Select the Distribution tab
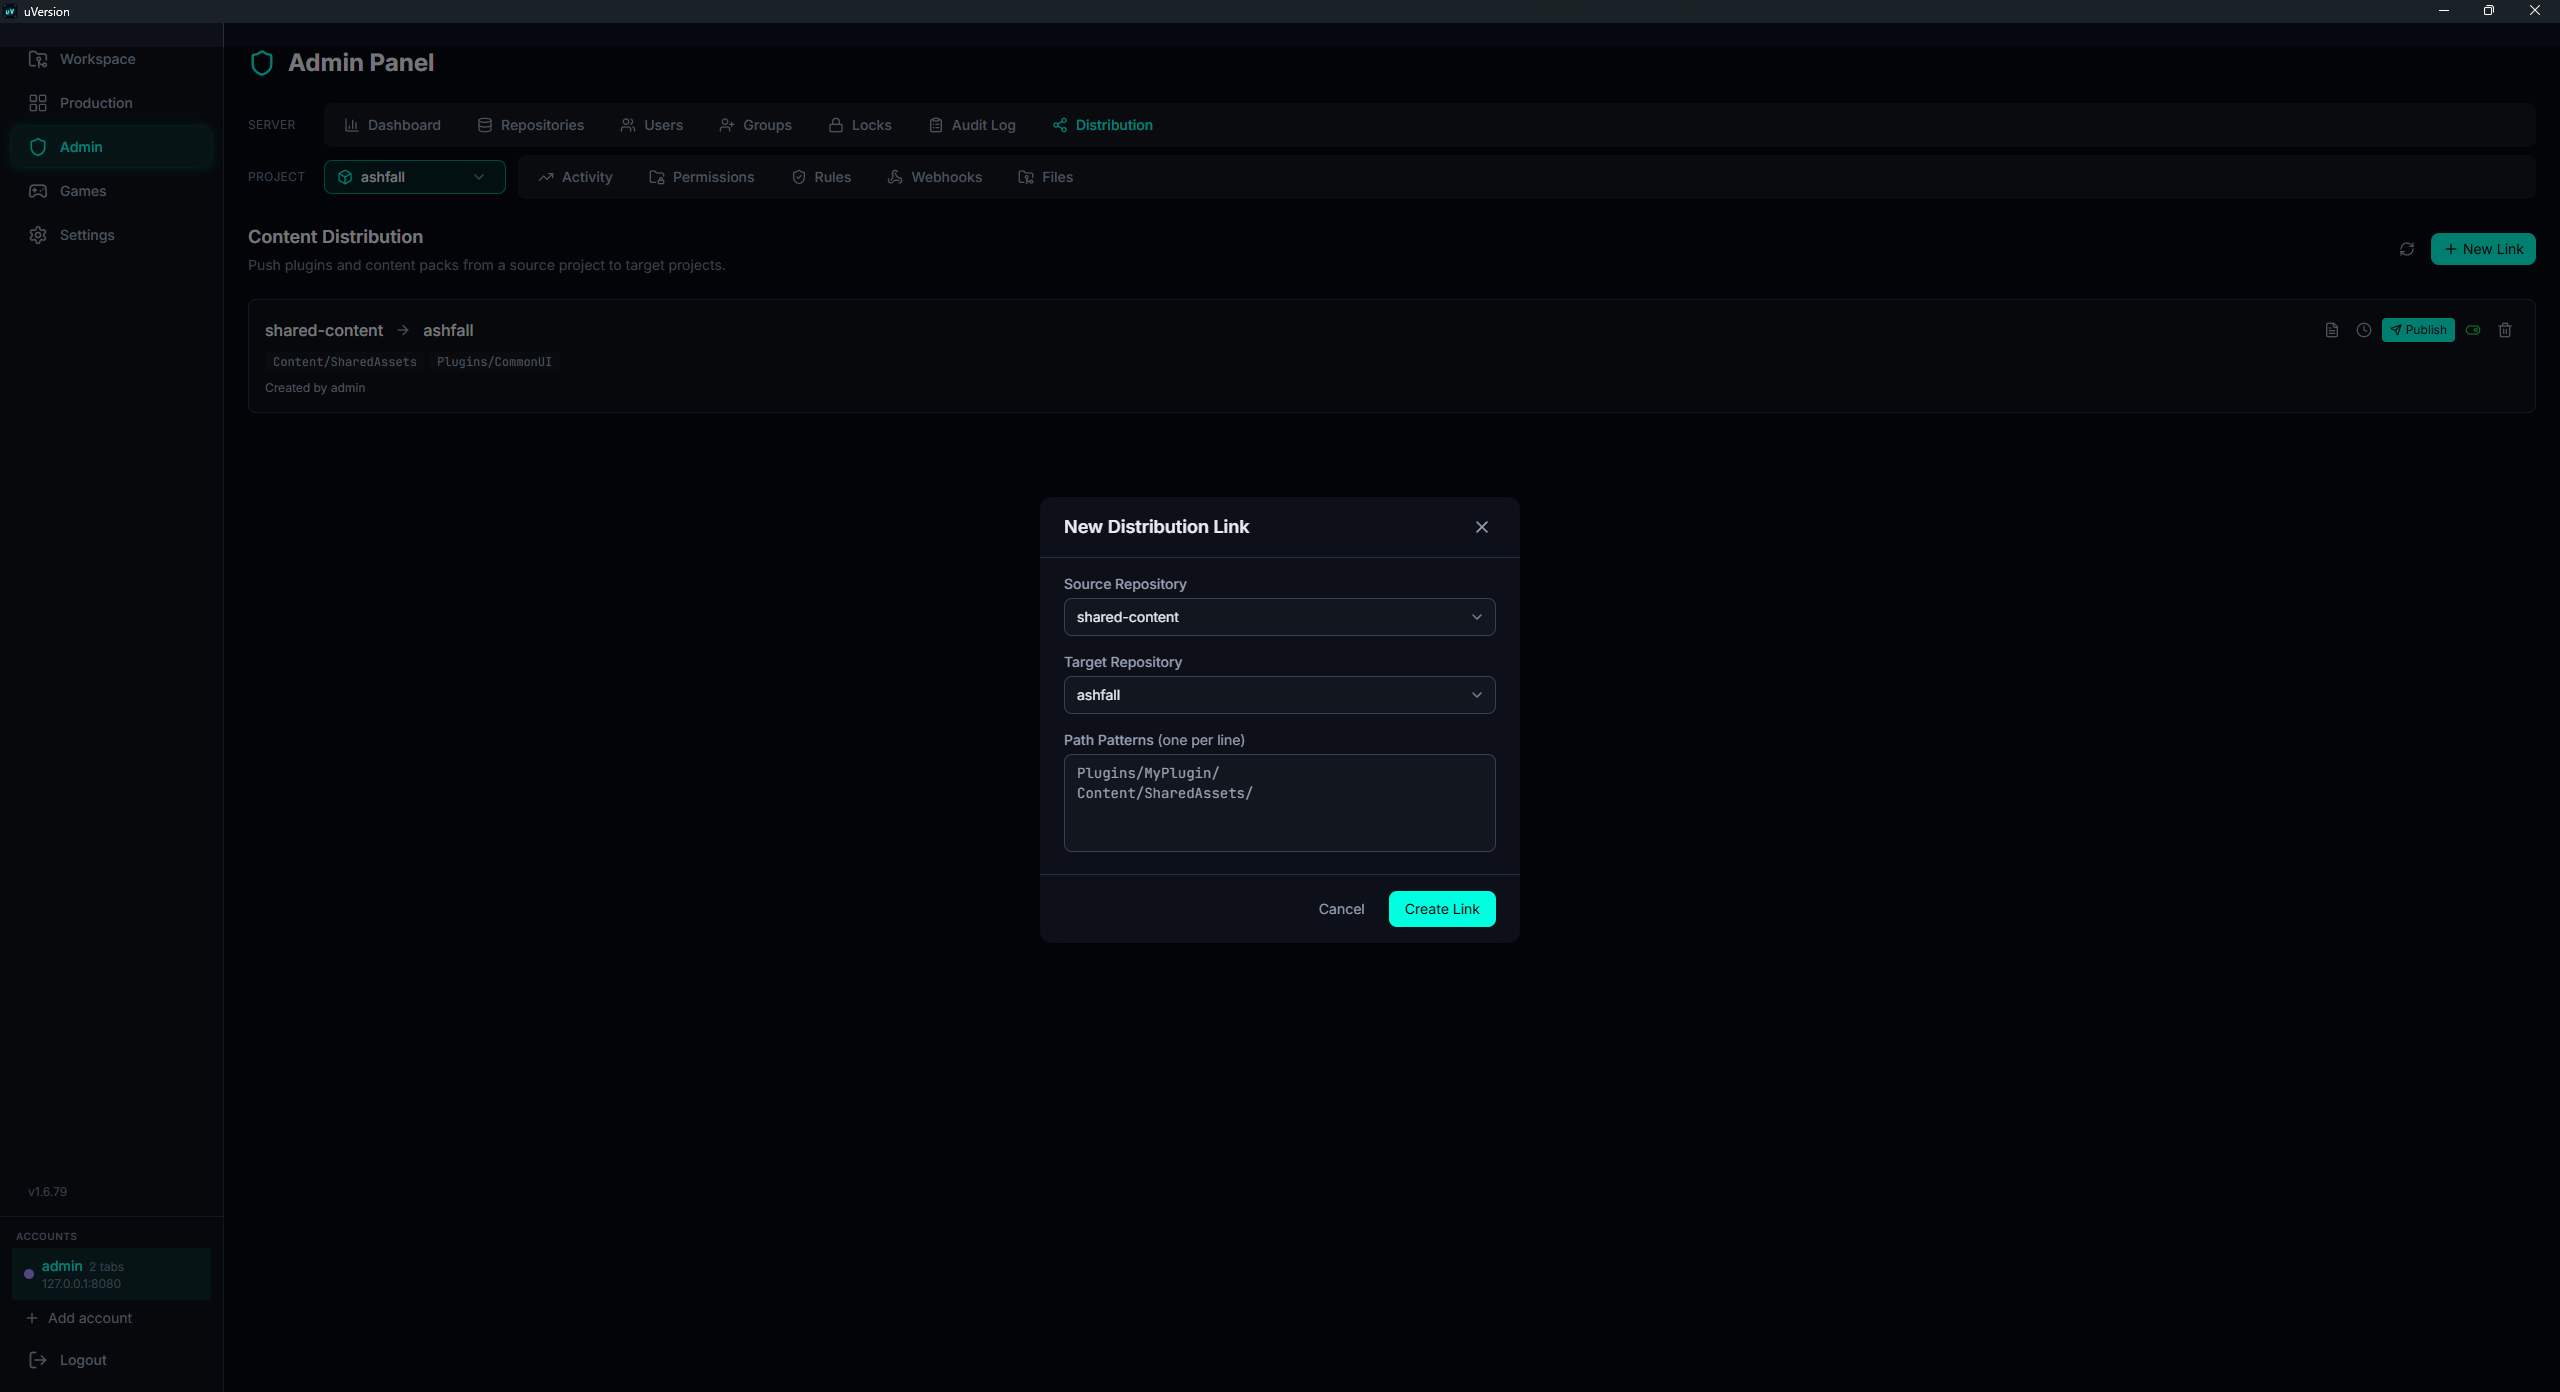Viewport: 2560px width, 1392px height. [1102, 125]
